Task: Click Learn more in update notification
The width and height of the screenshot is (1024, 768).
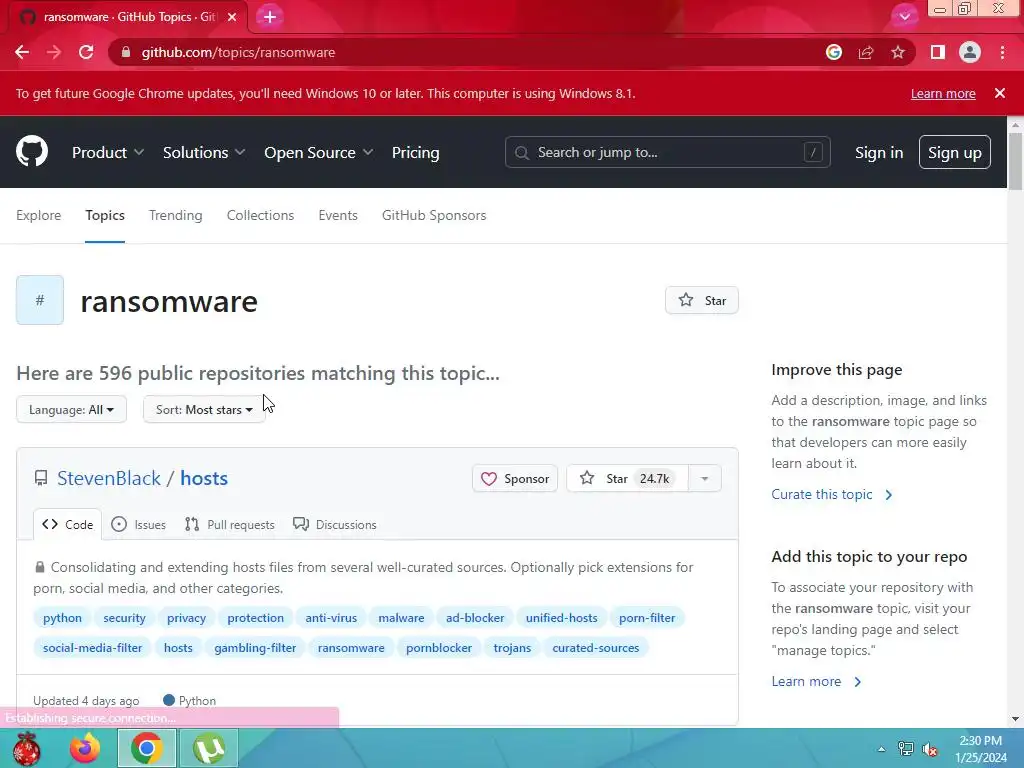Action: (x=943, y=93)
